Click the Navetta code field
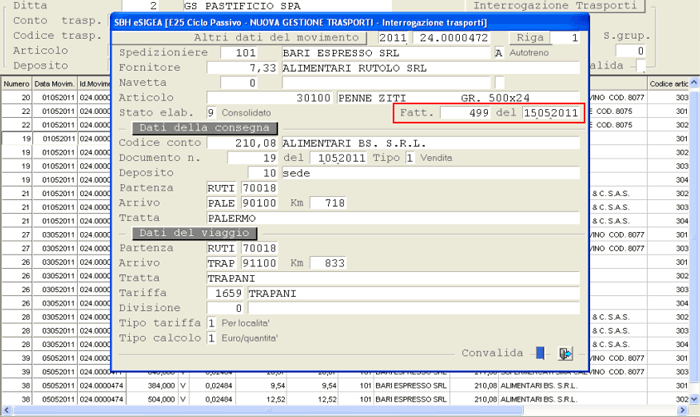 [x=238, y=82]
